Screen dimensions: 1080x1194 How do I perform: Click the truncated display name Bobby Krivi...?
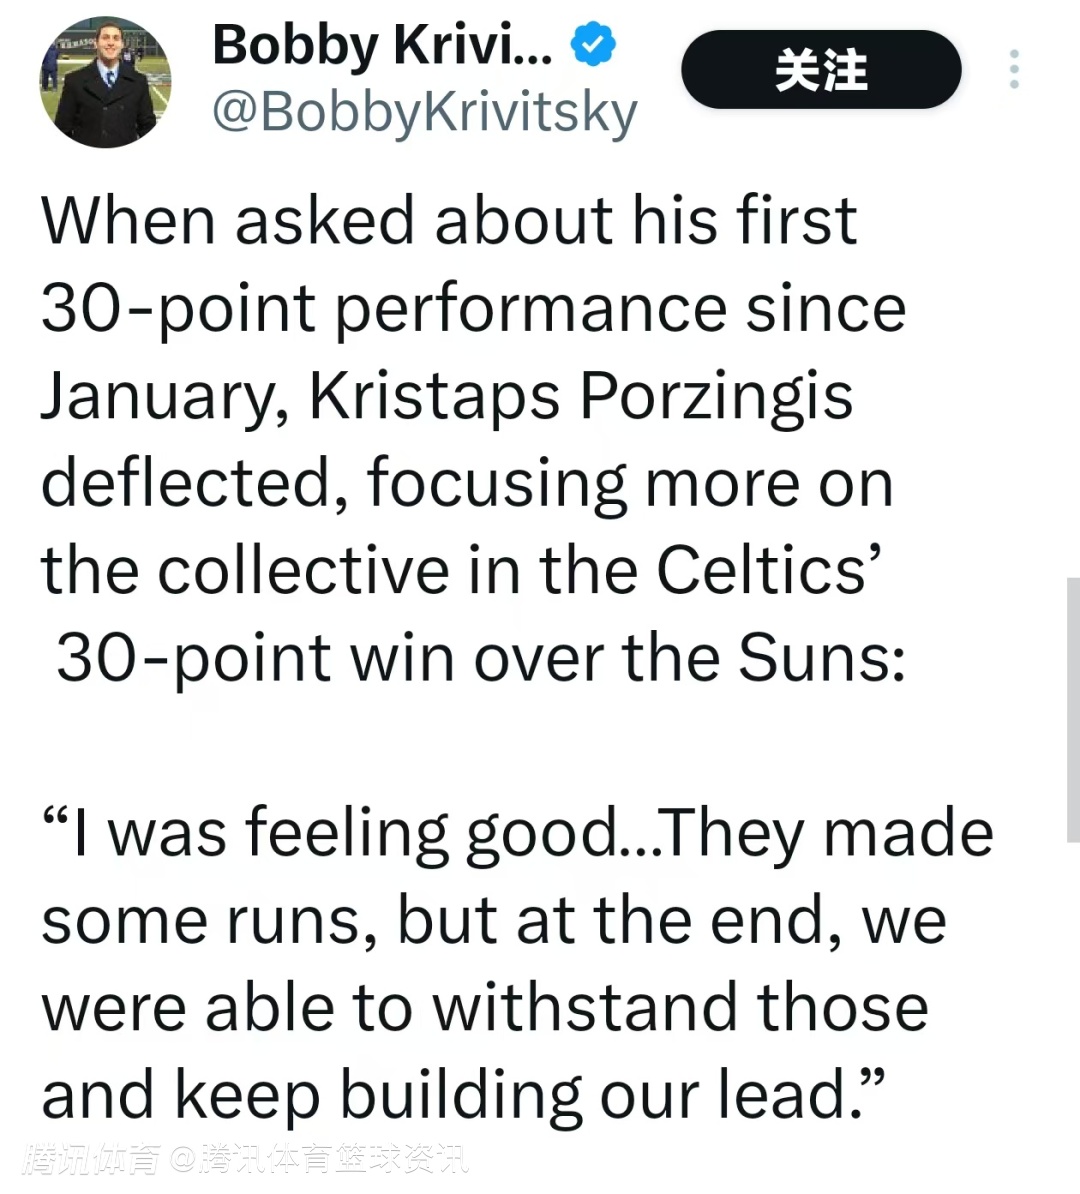[x=382, y=46]
